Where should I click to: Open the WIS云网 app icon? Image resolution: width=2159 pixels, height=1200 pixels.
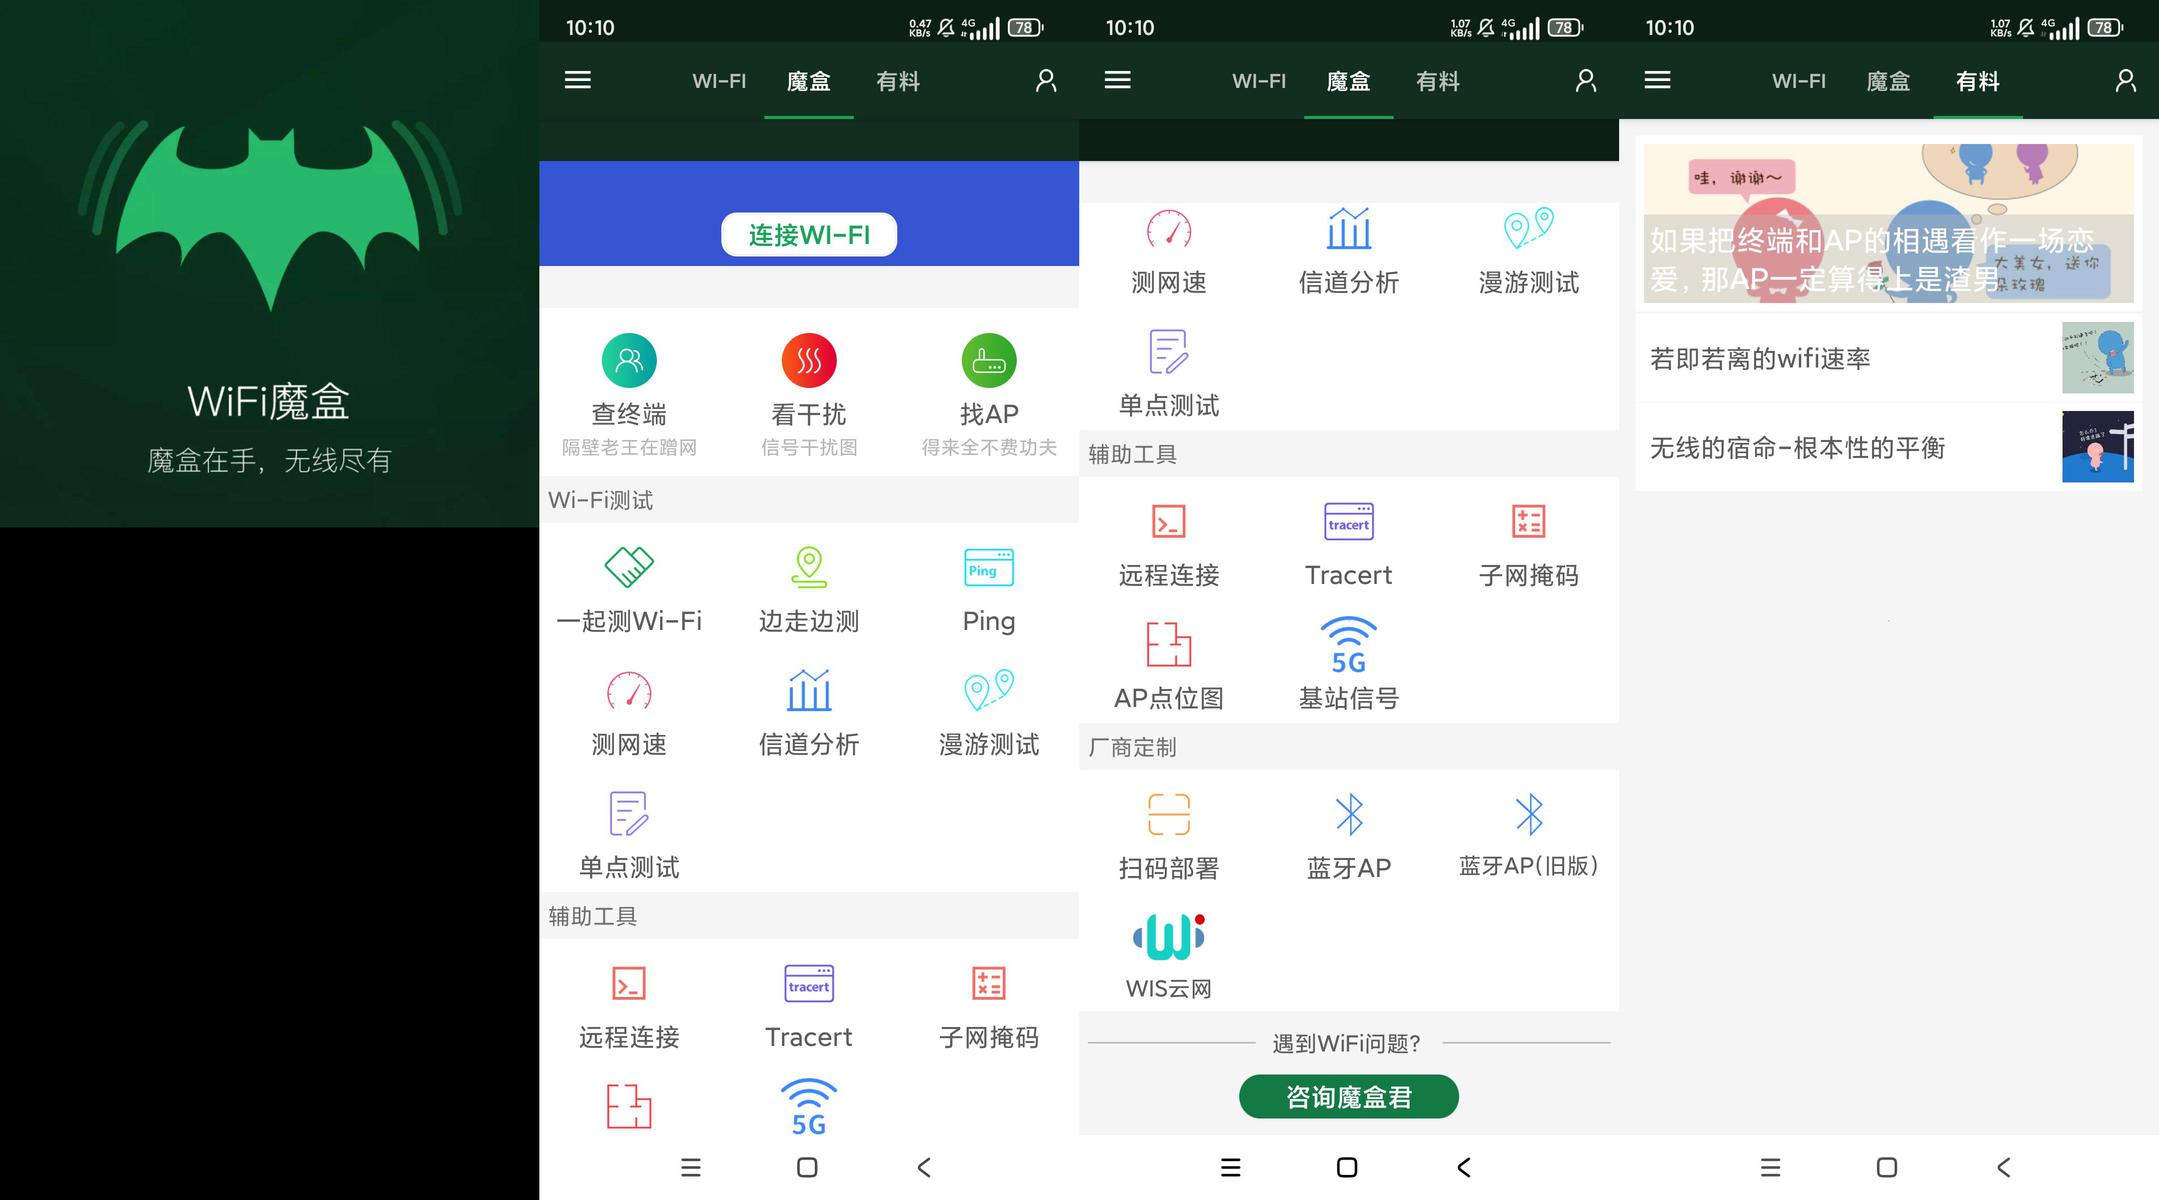click(1168, 937)
